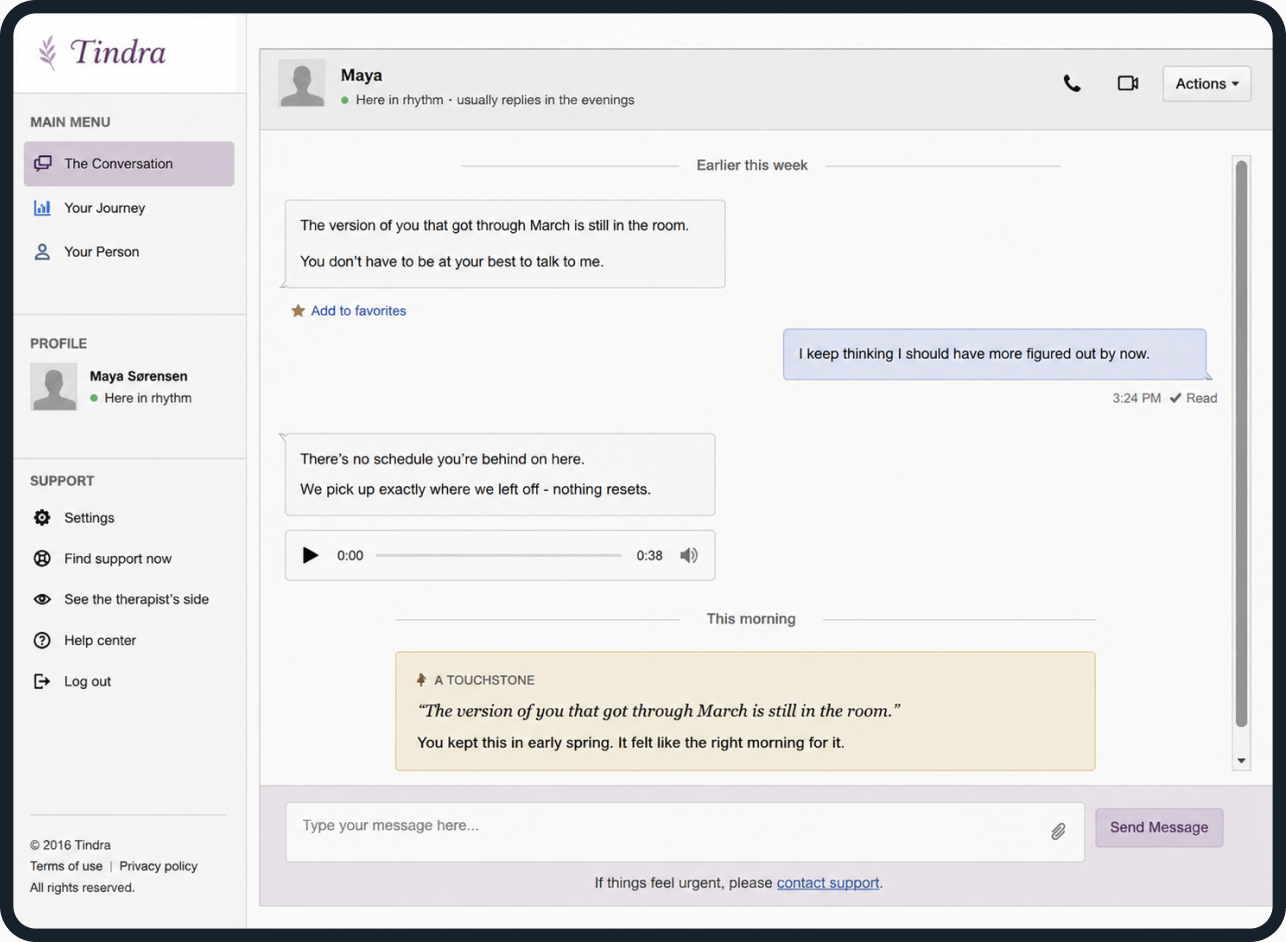The width and height of the screenshot is (1286, 942).
Task: Open Terms of use
Action: click(66, 866)
